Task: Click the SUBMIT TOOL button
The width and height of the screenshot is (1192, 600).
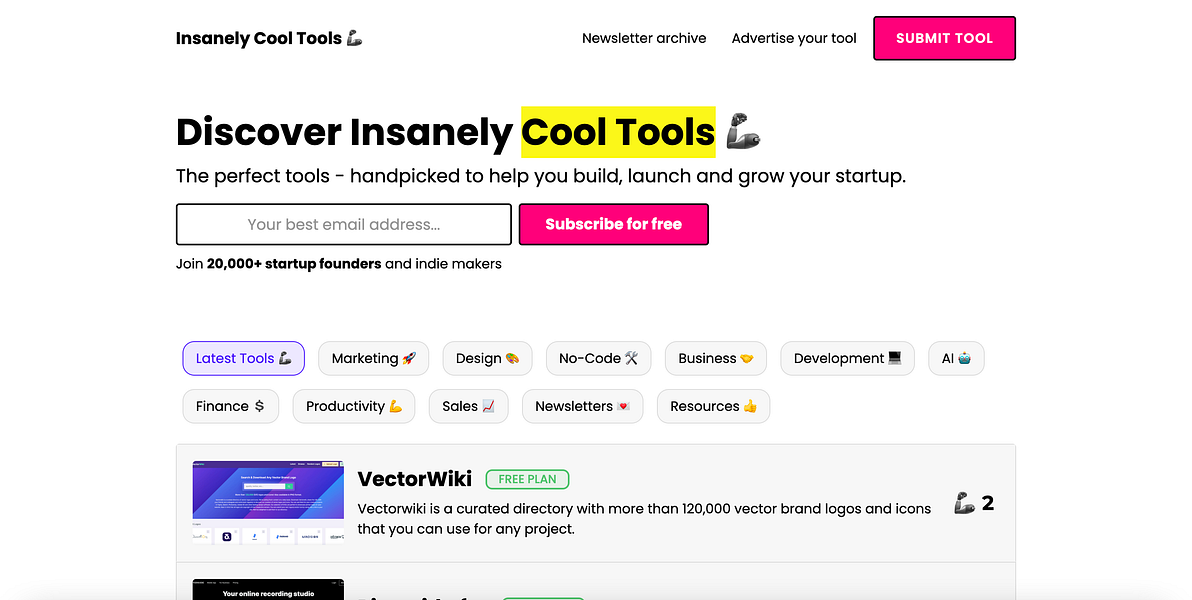Action: (944, 38)
